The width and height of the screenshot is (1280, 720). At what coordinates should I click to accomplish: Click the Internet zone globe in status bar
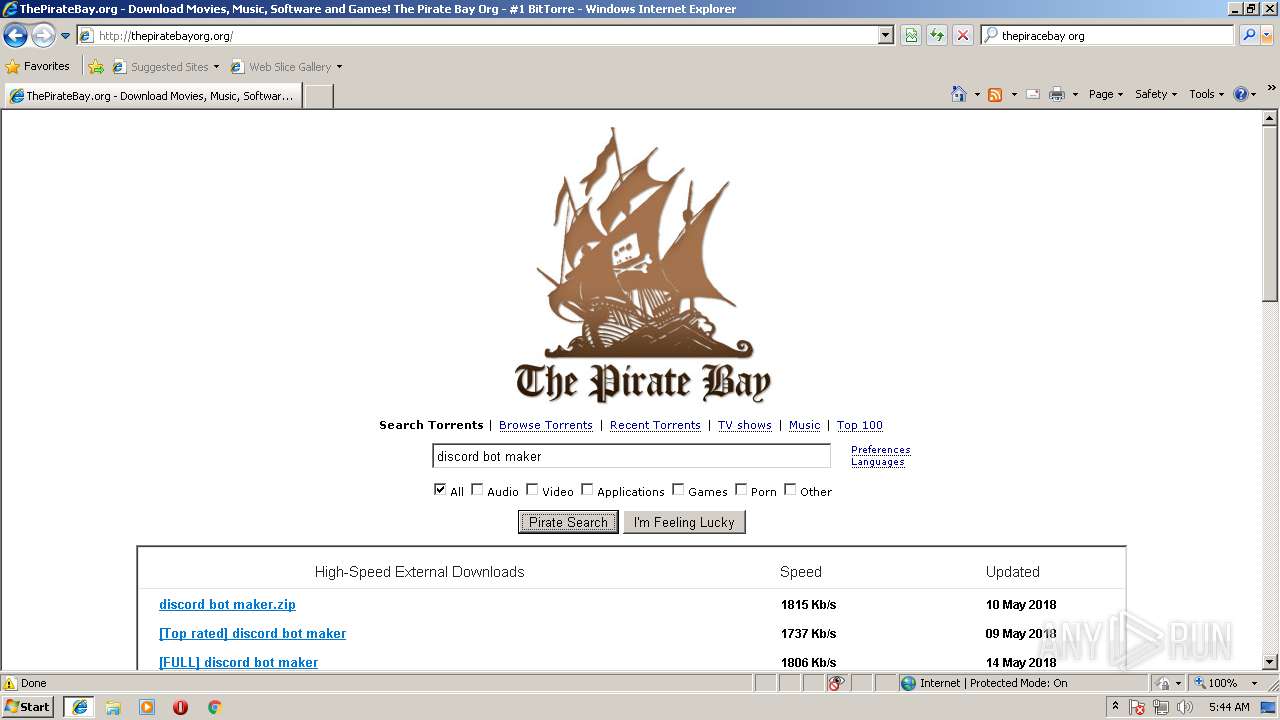click(908, 683)
